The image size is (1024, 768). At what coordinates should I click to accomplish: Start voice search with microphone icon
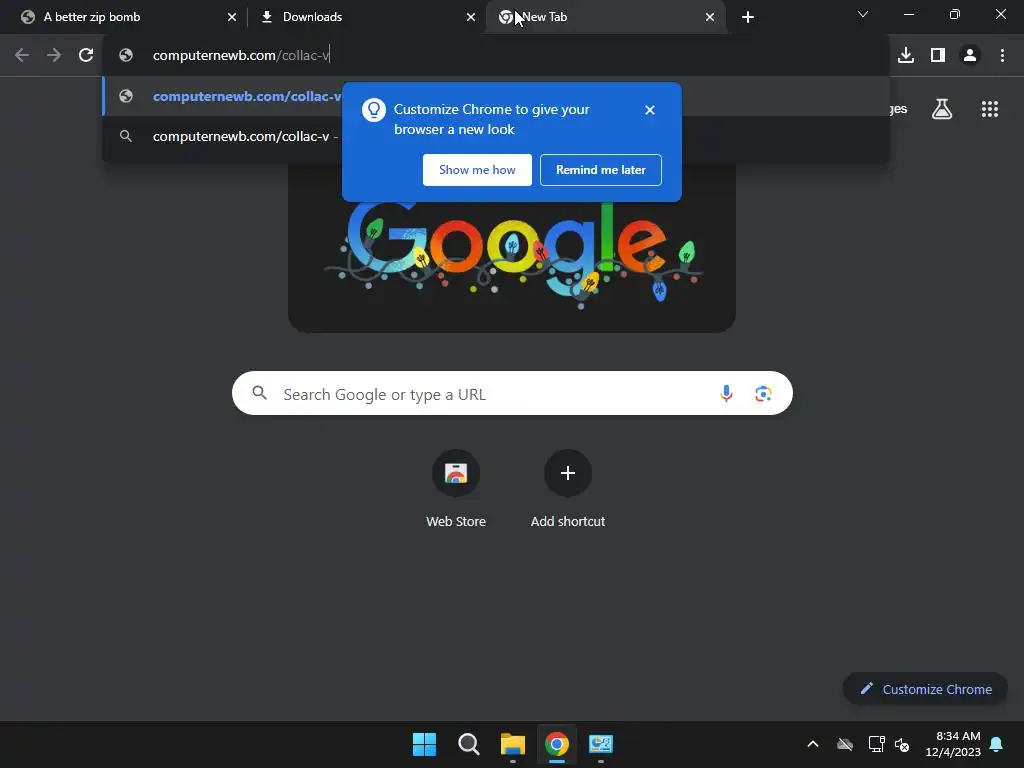(726, 393)
